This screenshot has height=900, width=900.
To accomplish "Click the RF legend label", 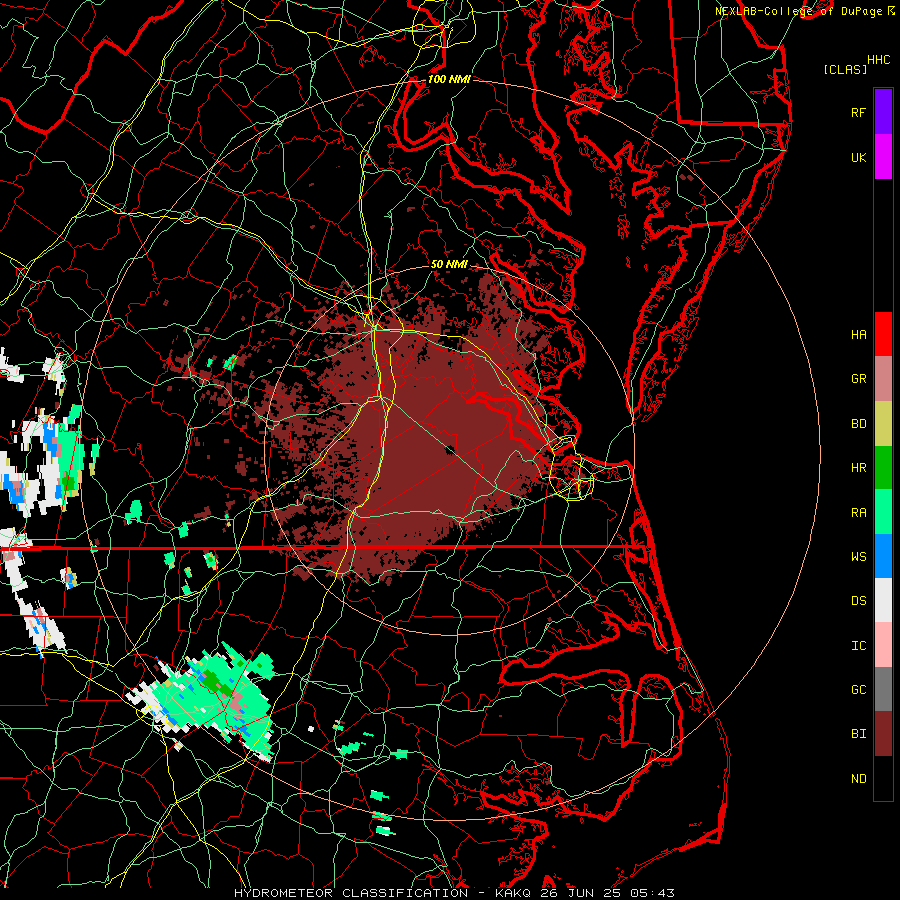I will click(858, 112).
